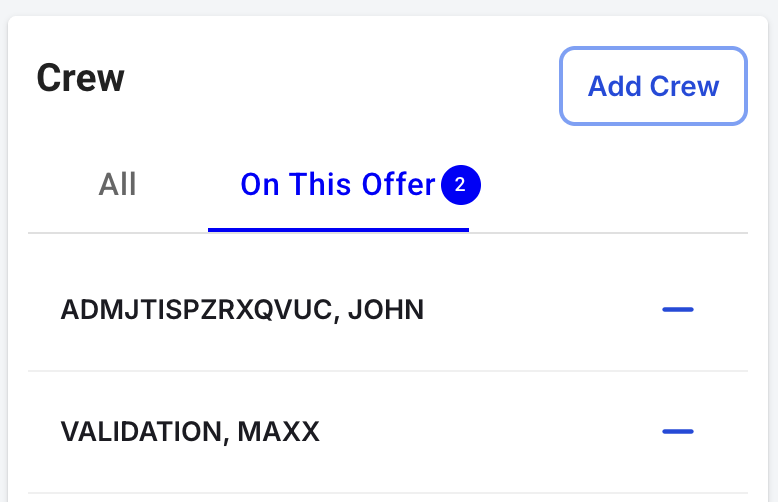The width and height of the screenshot is (778, 502).
Task: Select the On This Offer tab
Action: (x=338, y=185)
